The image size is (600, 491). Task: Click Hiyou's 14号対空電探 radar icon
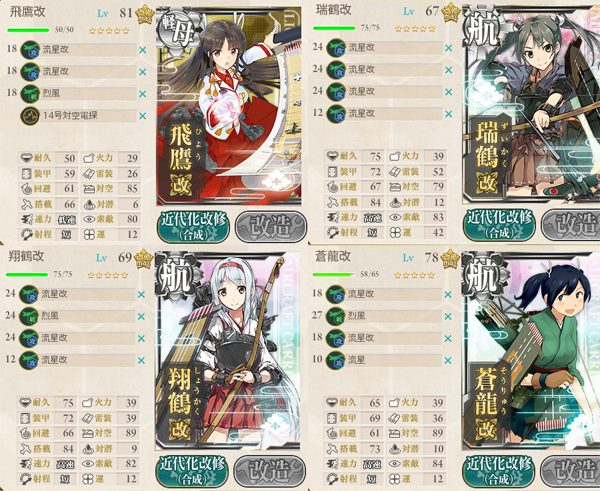(30, 116)
